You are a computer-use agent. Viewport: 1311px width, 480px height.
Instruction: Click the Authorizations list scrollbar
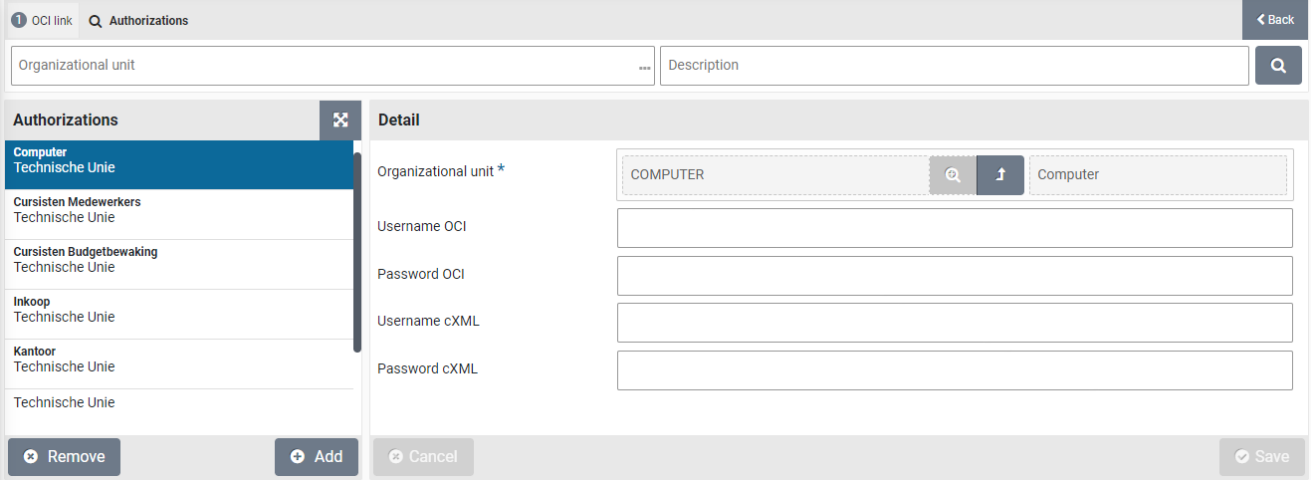[357, 250]
